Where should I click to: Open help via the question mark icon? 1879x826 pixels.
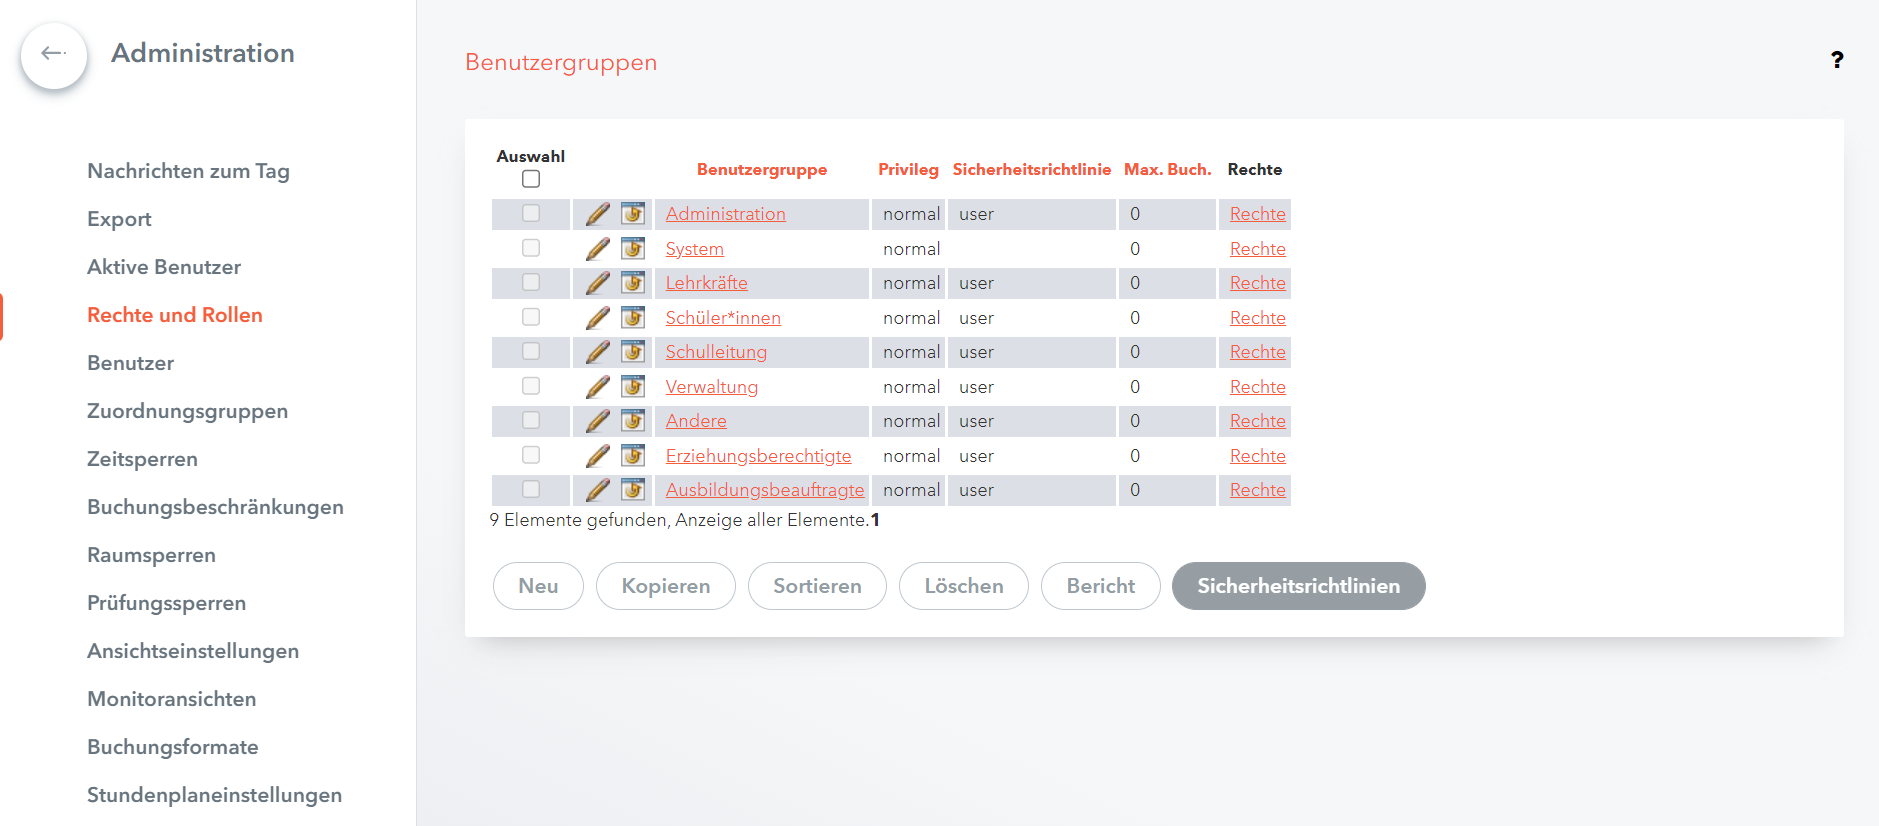(1836, 60)
